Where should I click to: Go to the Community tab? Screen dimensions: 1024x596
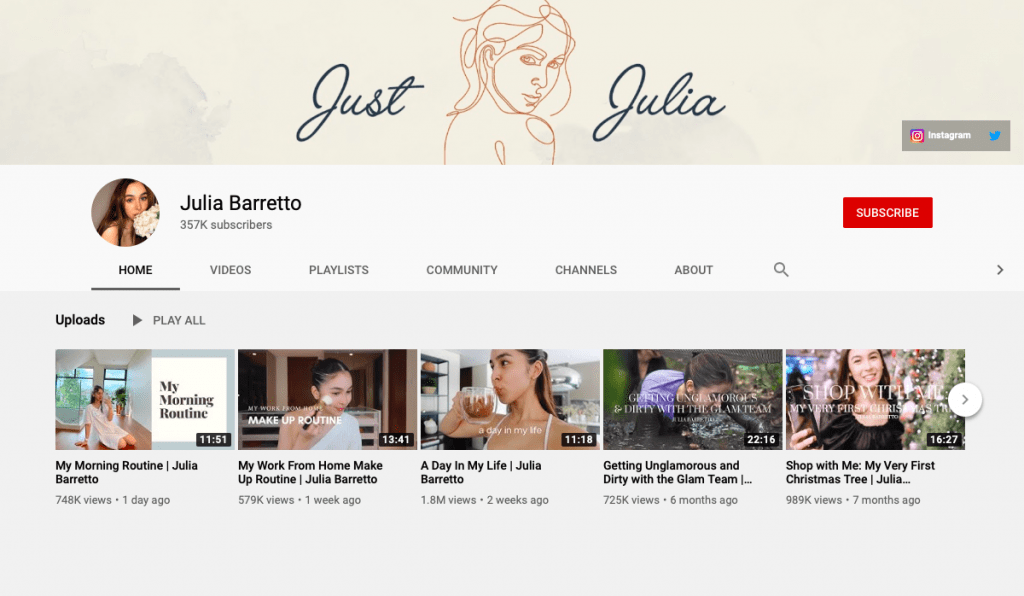[462, 270]
